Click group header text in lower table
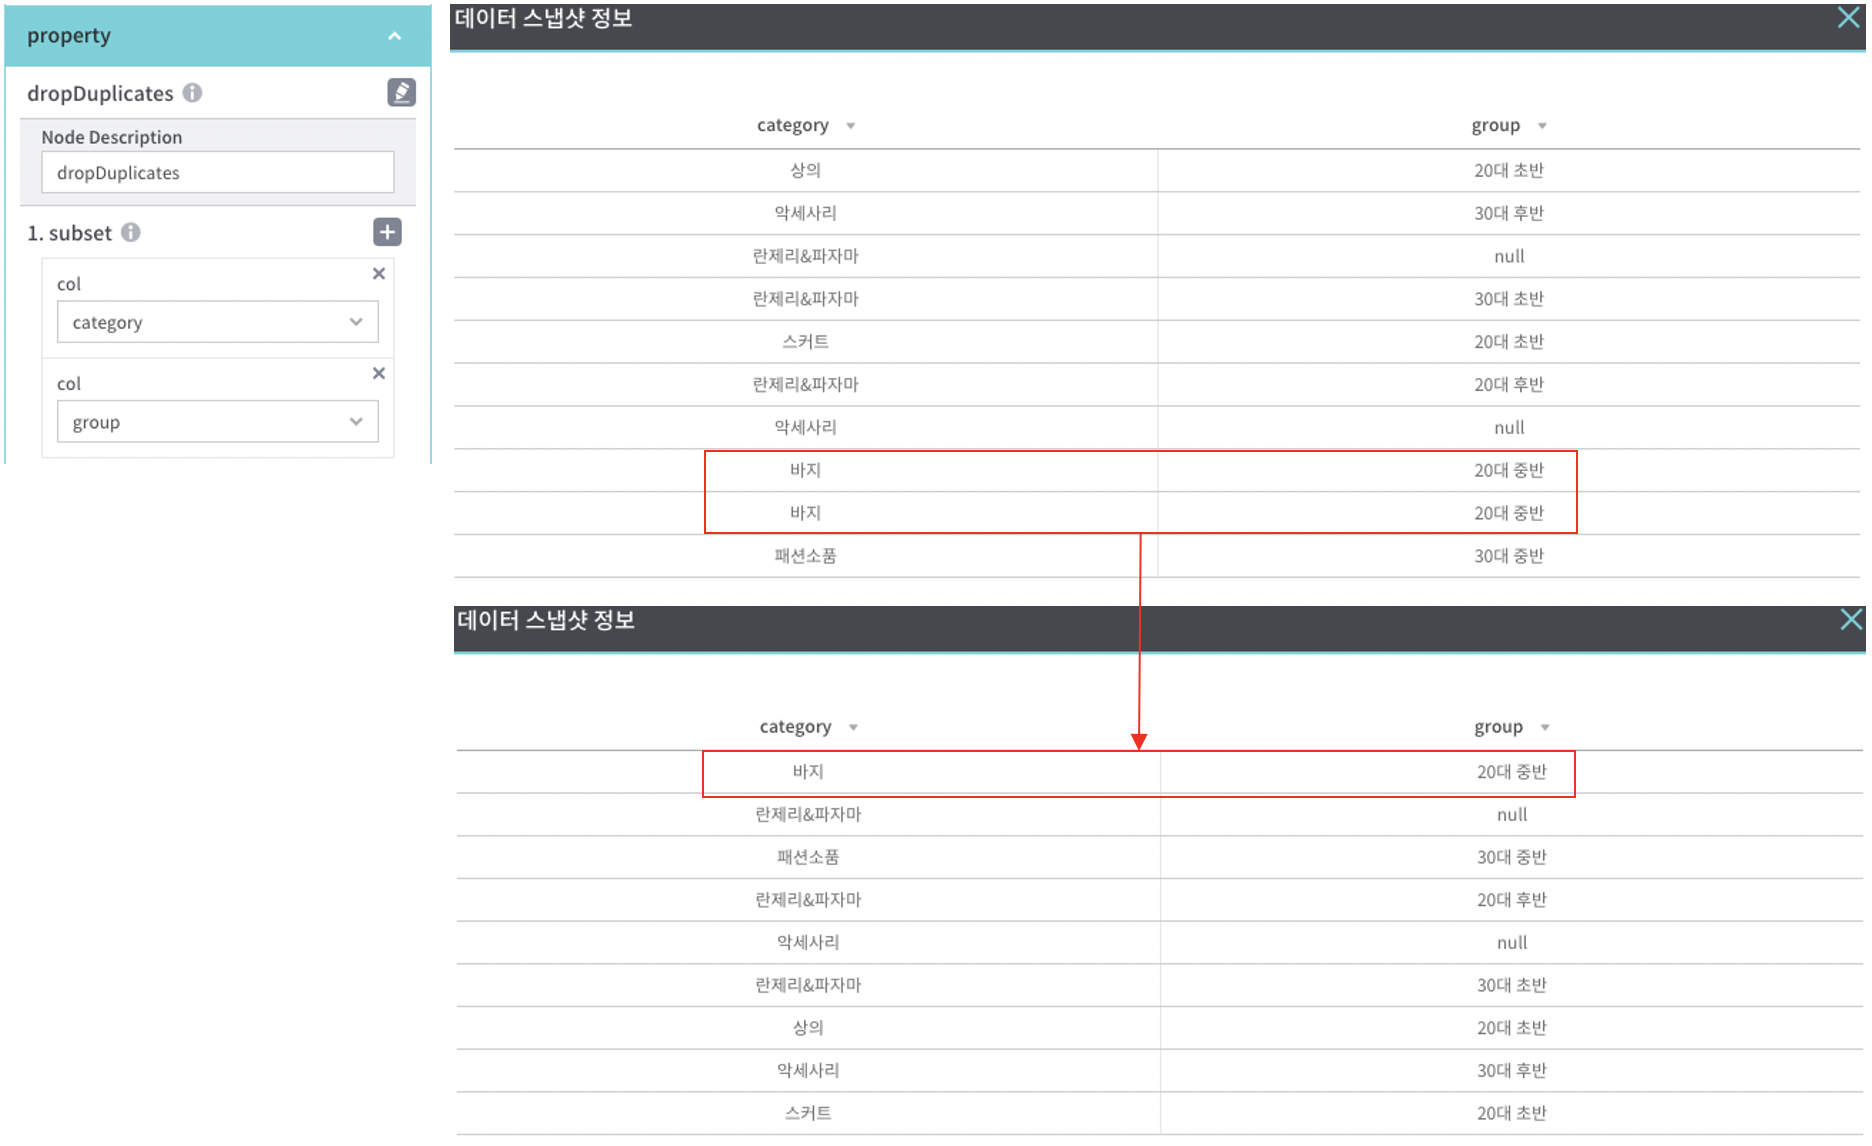The image size is (1872, 1146). click(1498, 727)
